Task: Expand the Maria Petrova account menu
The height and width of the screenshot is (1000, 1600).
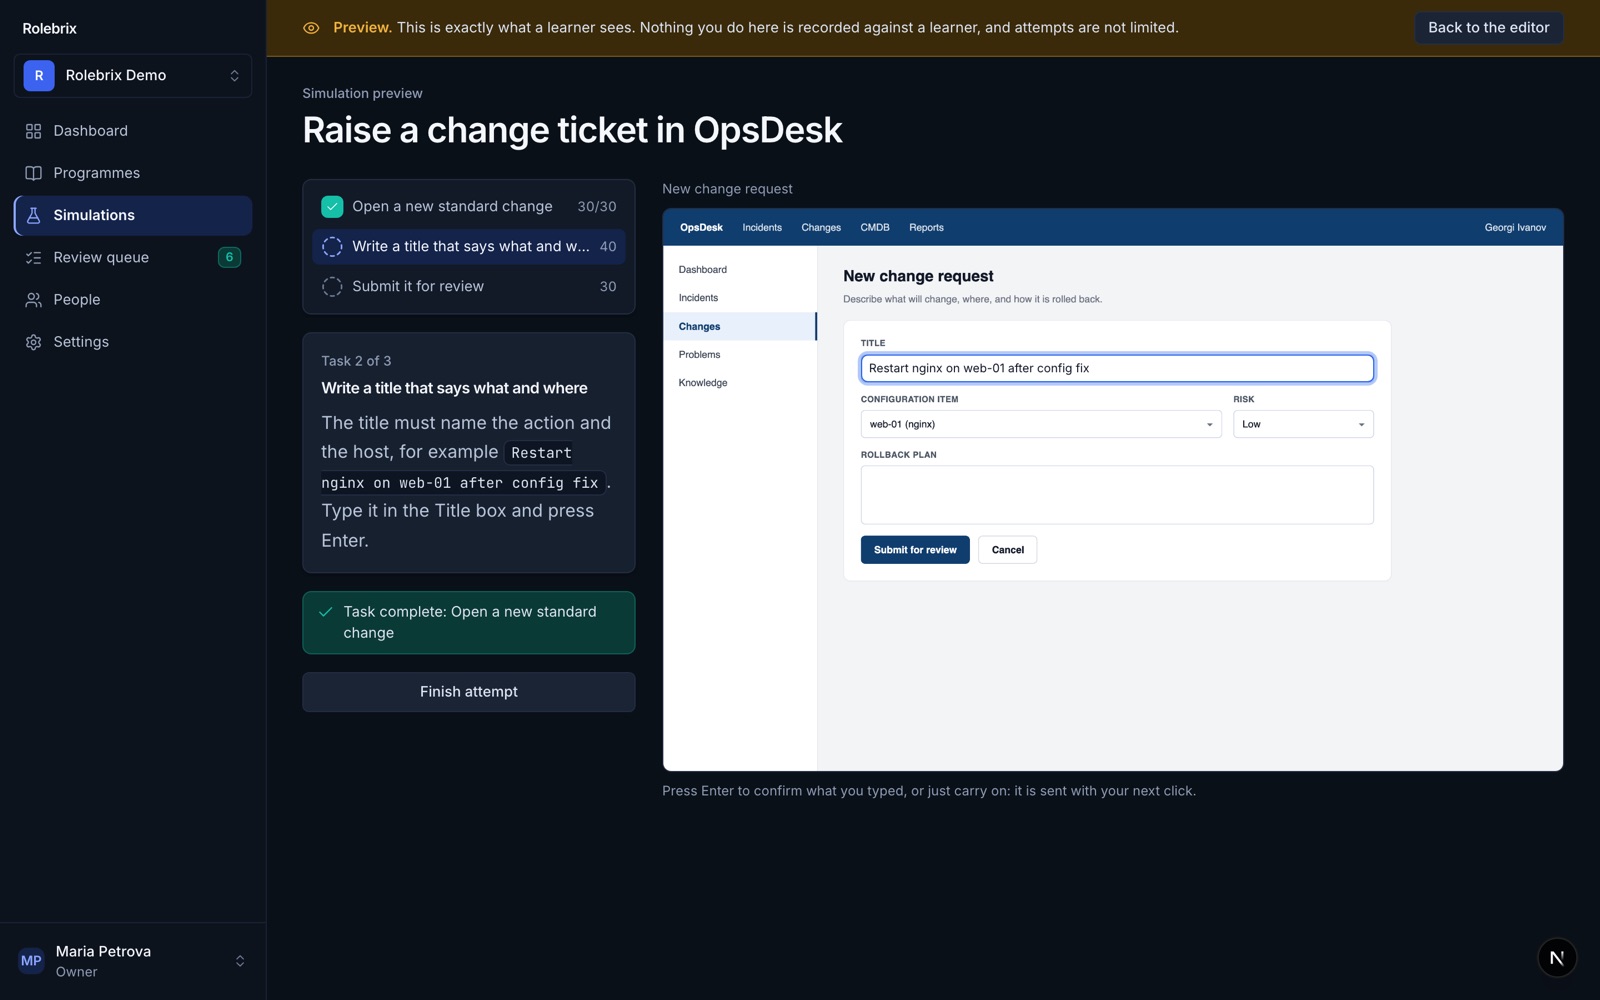Action: (133, 961)
